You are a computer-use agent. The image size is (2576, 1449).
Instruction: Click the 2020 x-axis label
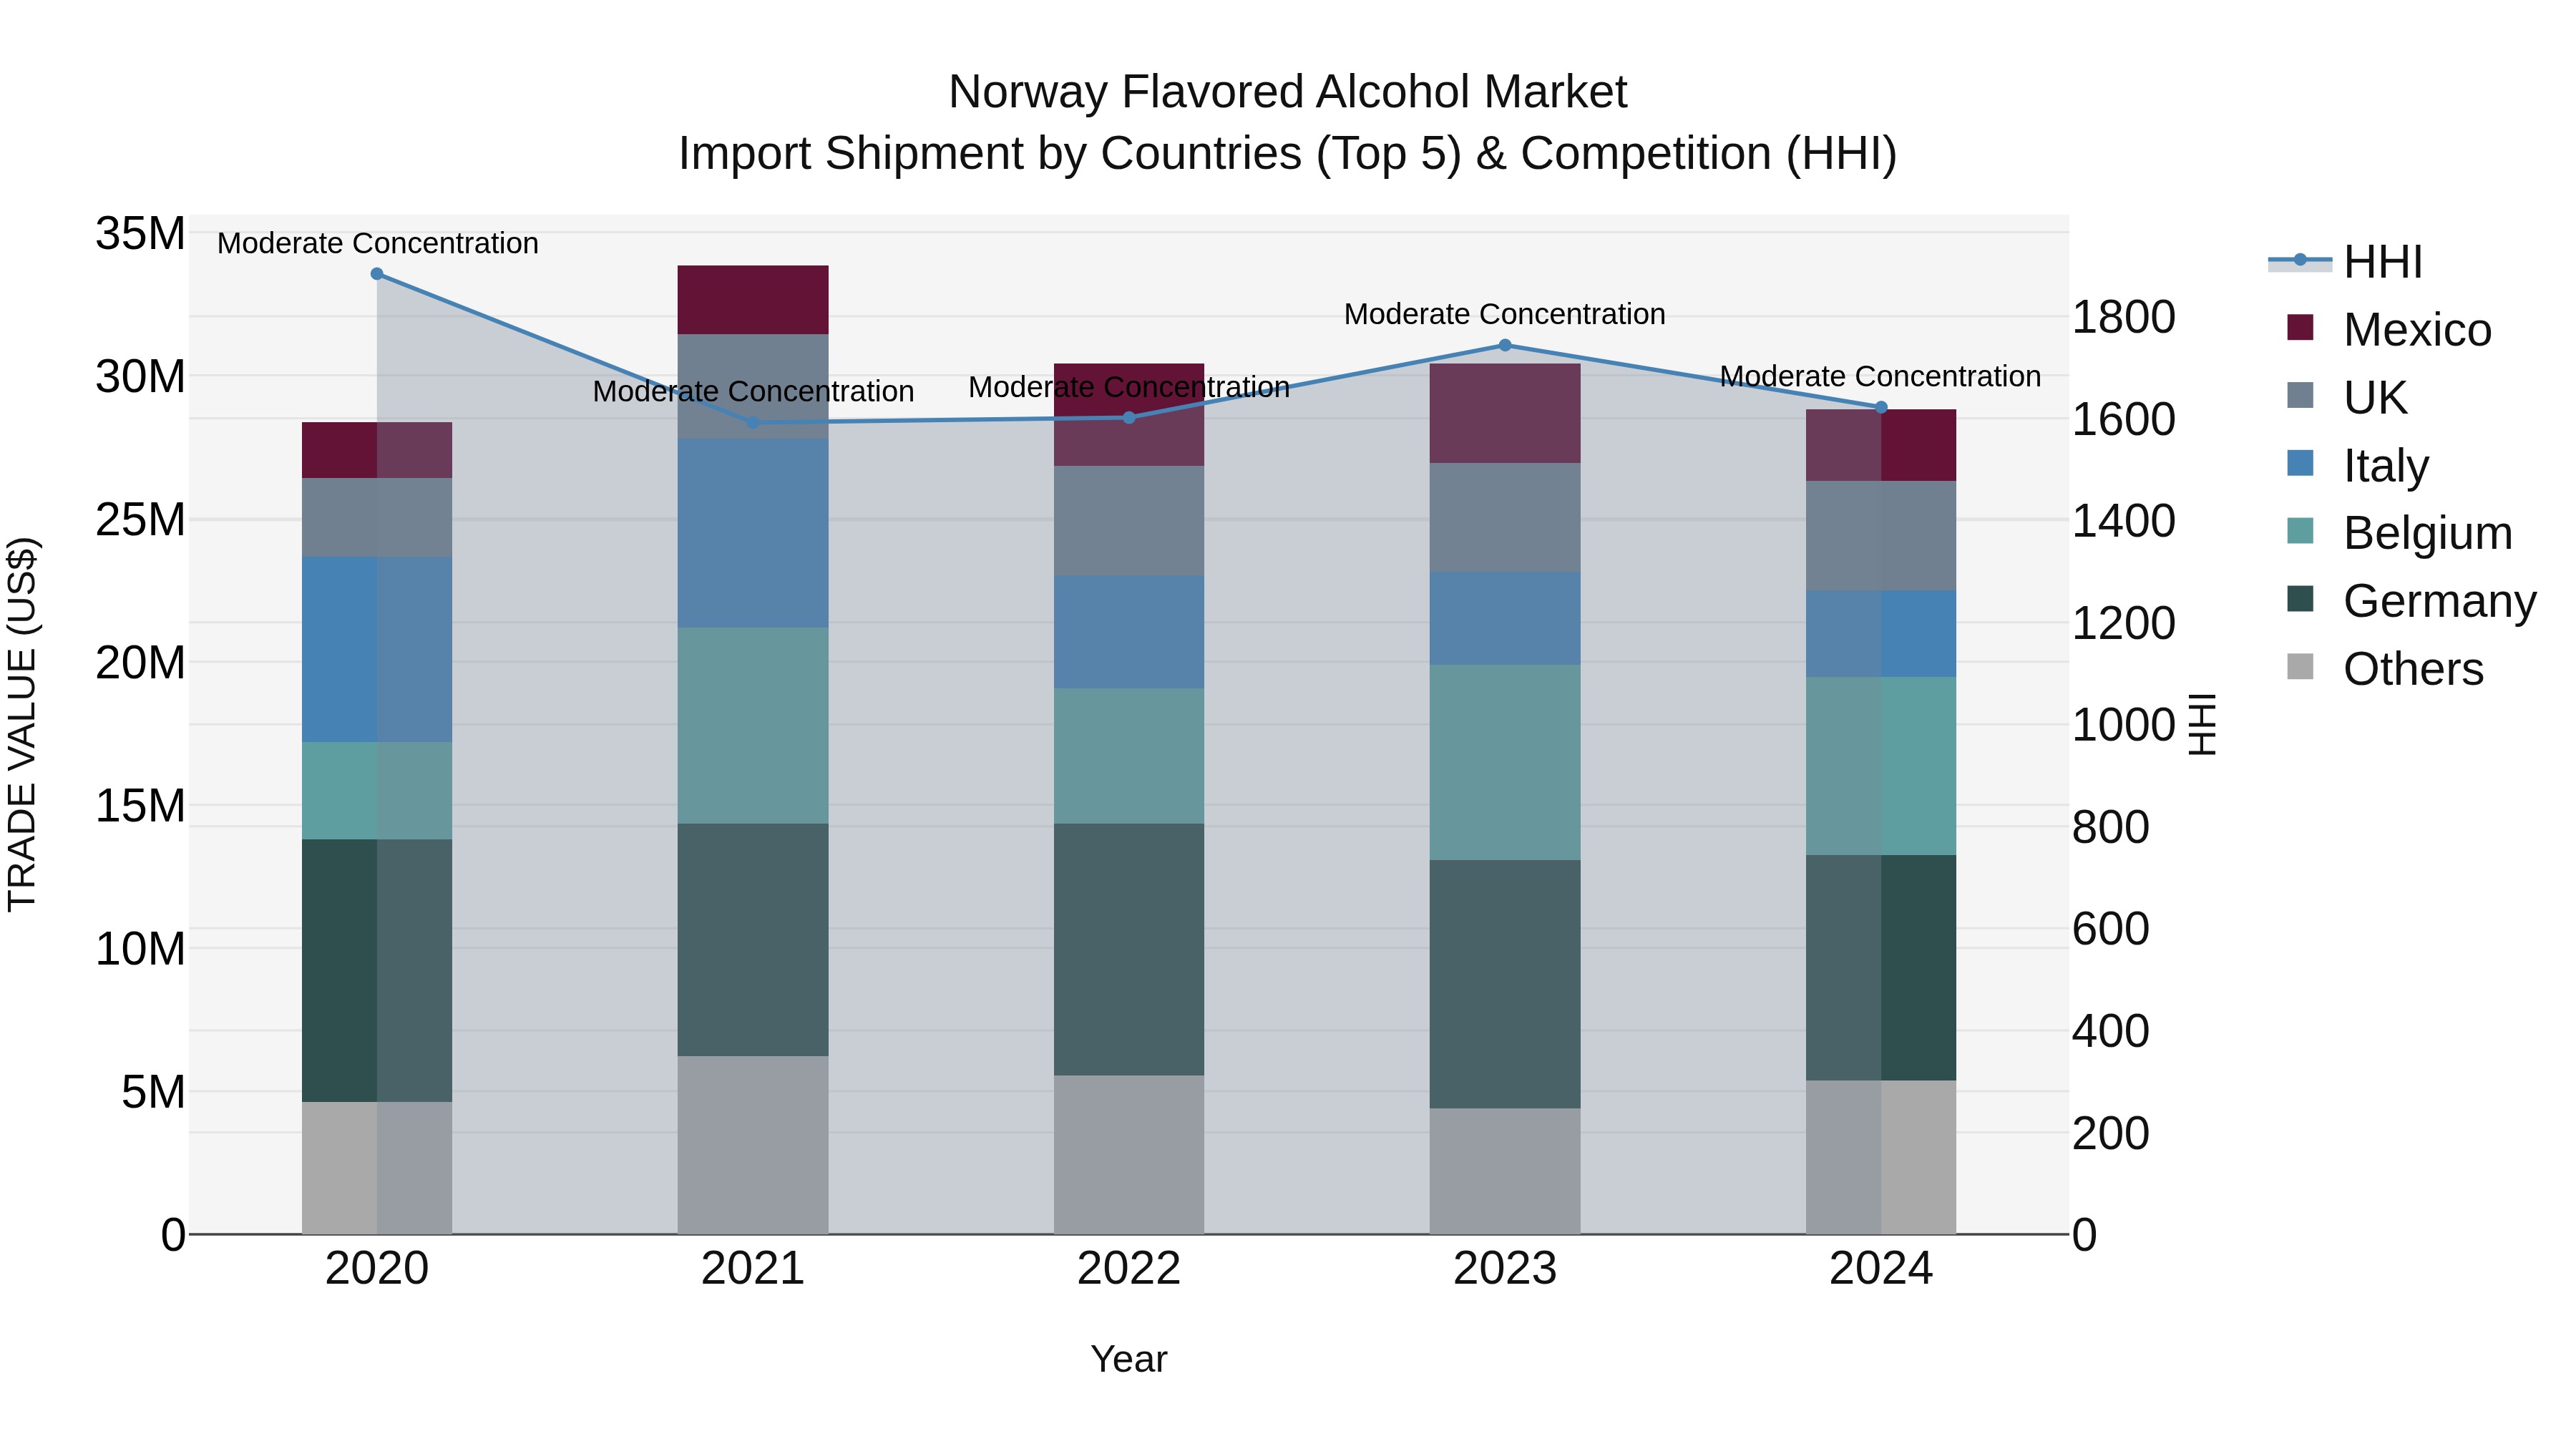point(377,1269)
